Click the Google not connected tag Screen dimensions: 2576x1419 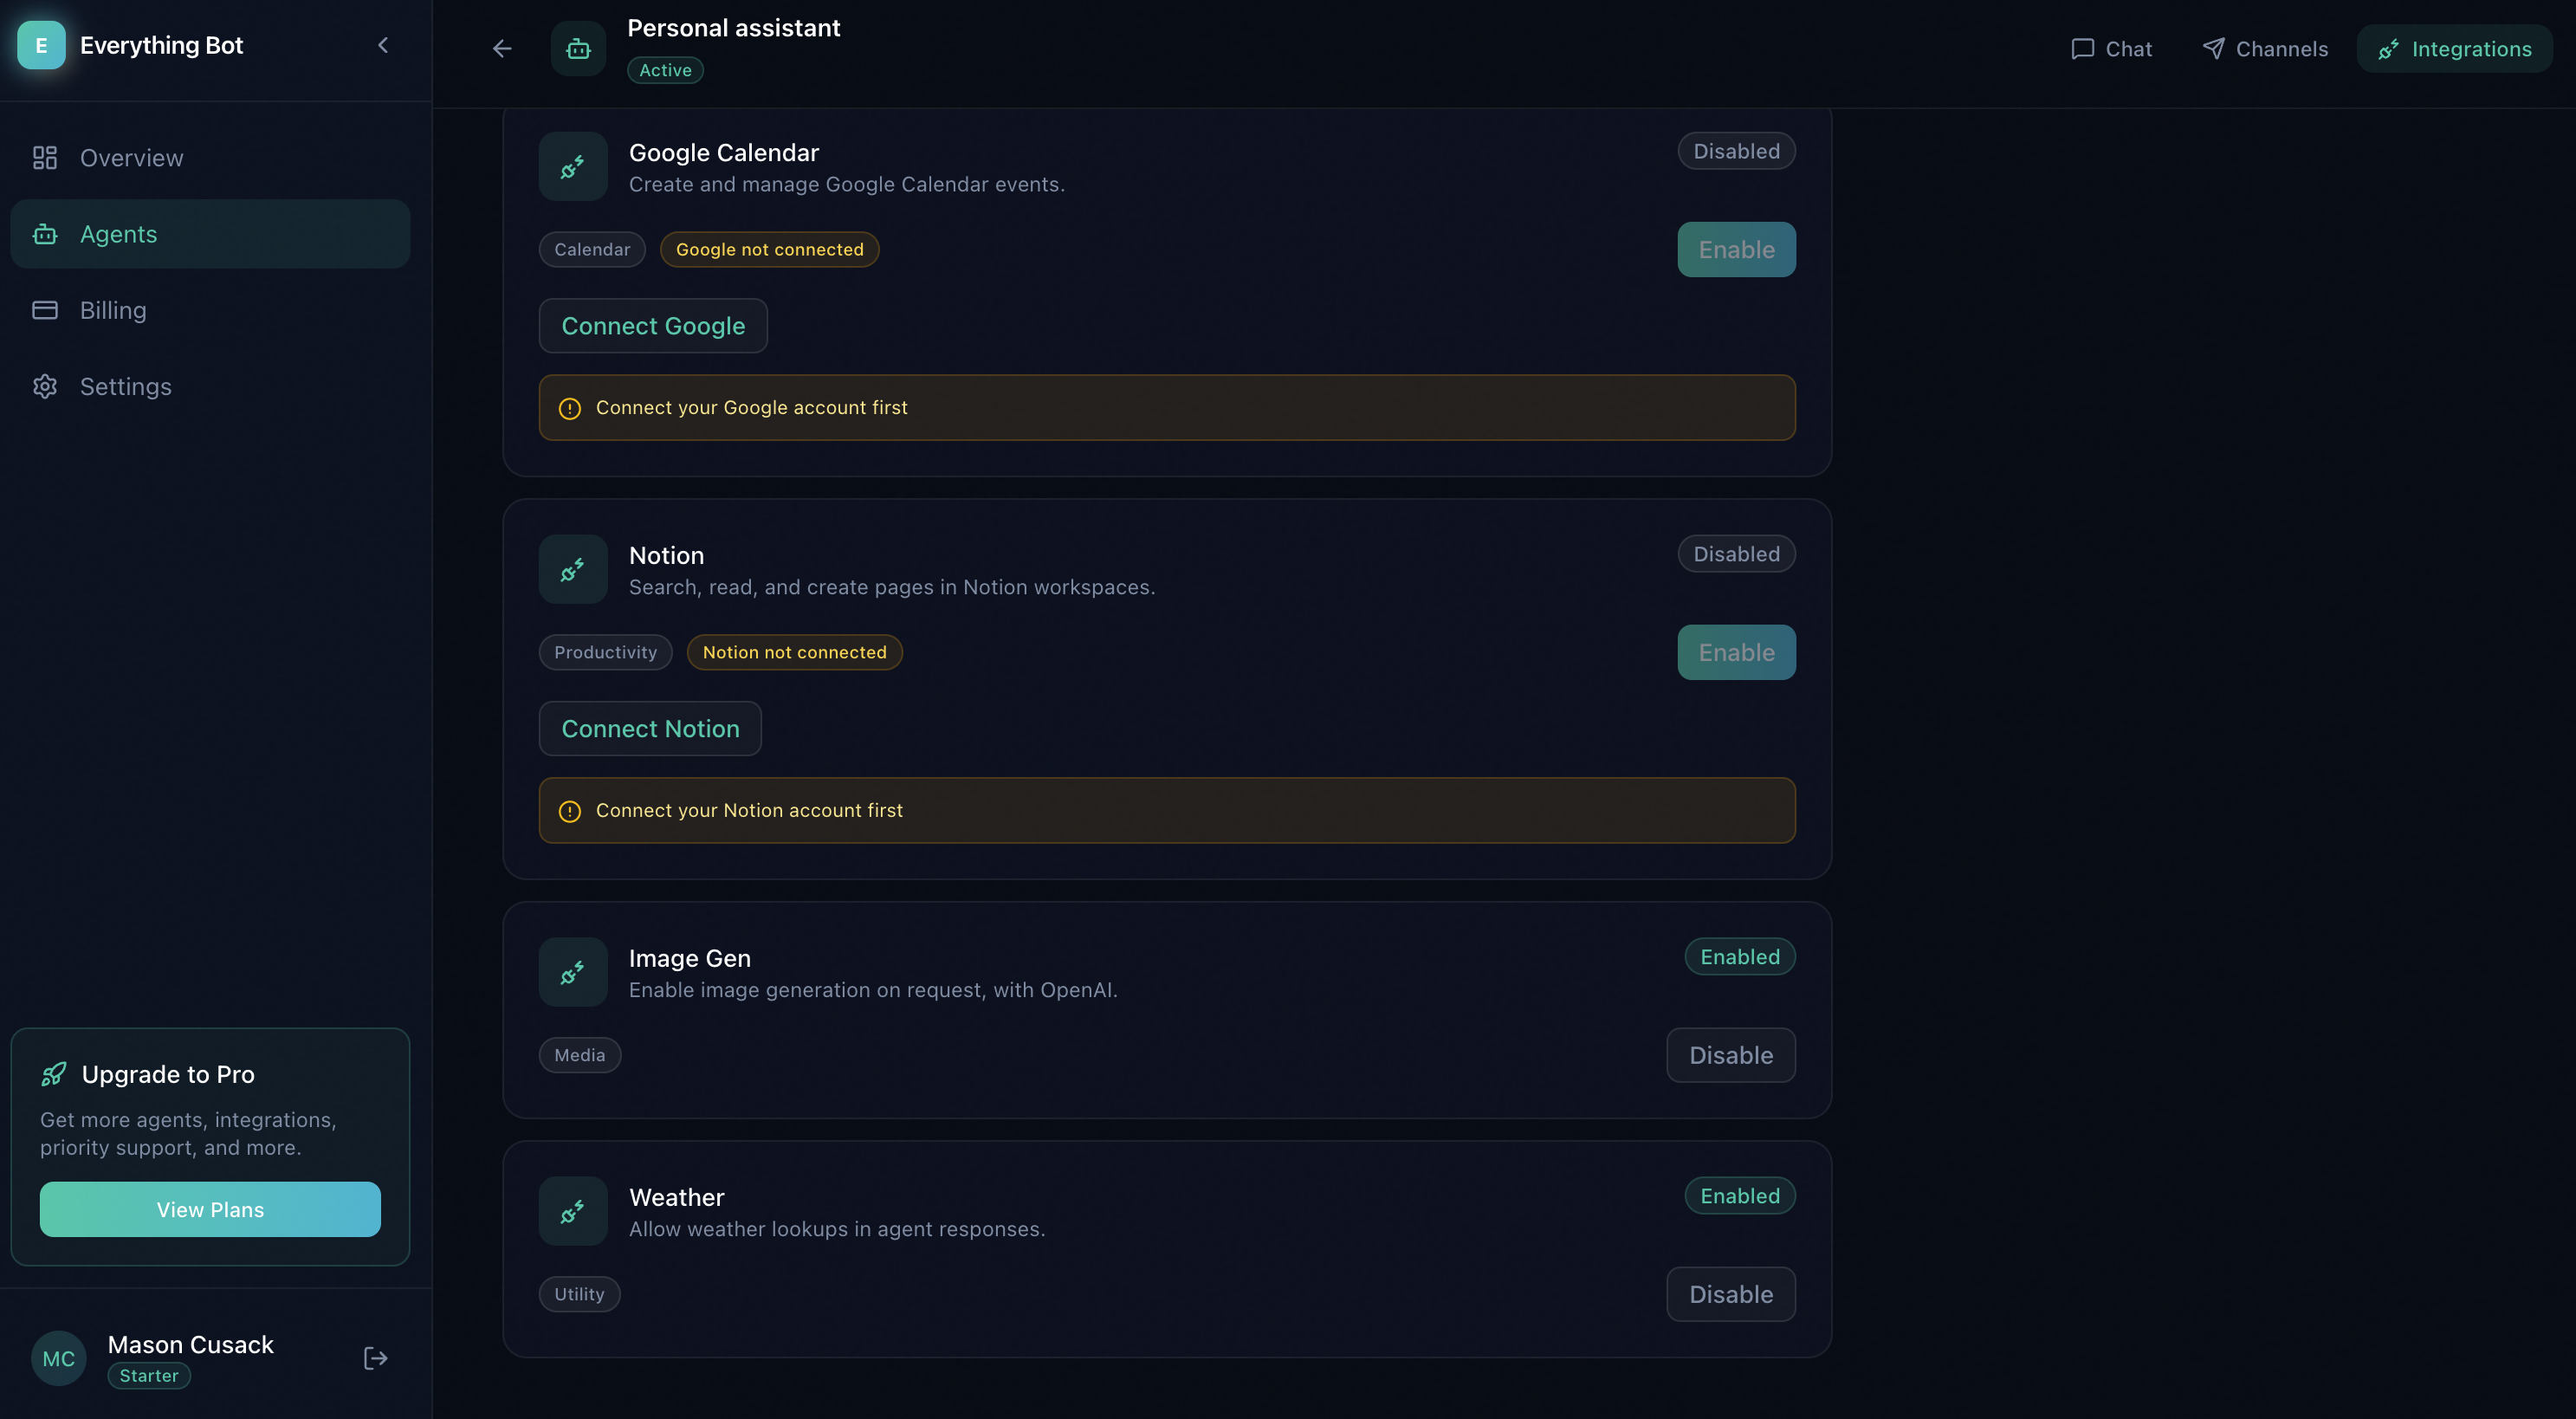coord(769,250)
